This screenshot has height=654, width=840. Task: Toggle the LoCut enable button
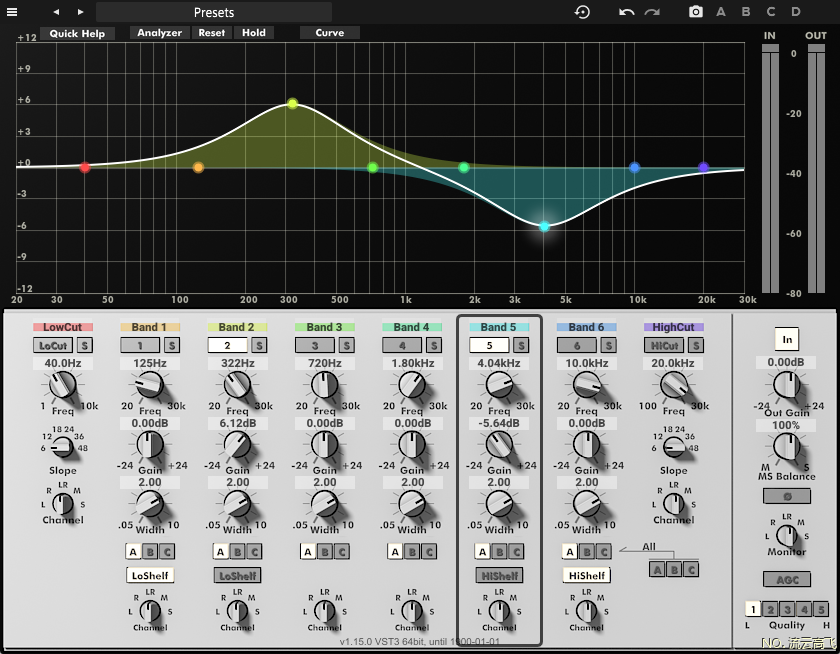tap(52, 345)
